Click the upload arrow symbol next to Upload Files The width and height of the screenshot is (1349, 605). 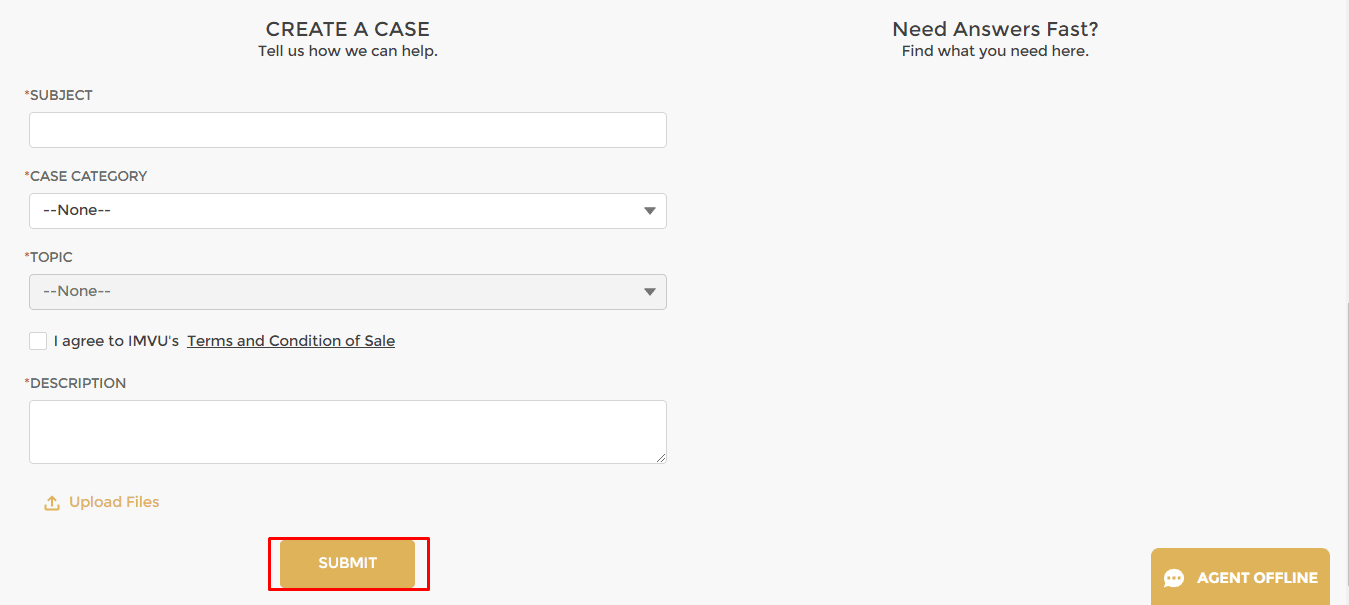51,502
